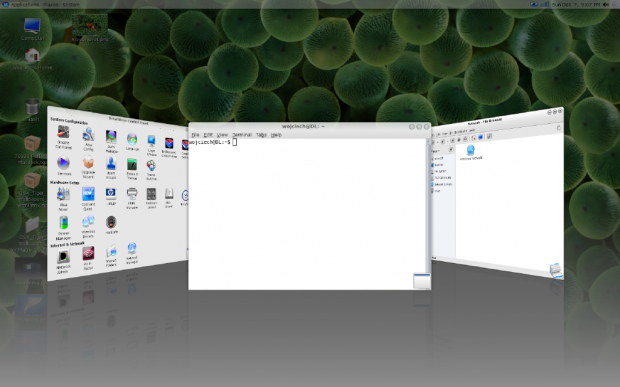Screen dimensions: 620x387
Task: Open the View menu in the terminal
Action: coord(222,135)
